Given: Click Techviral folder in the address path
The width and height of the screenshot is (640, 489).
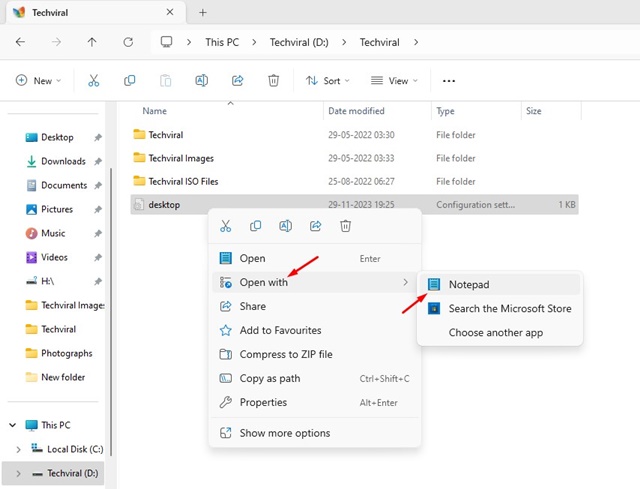Looking at the screenshot, I should 380,42.
